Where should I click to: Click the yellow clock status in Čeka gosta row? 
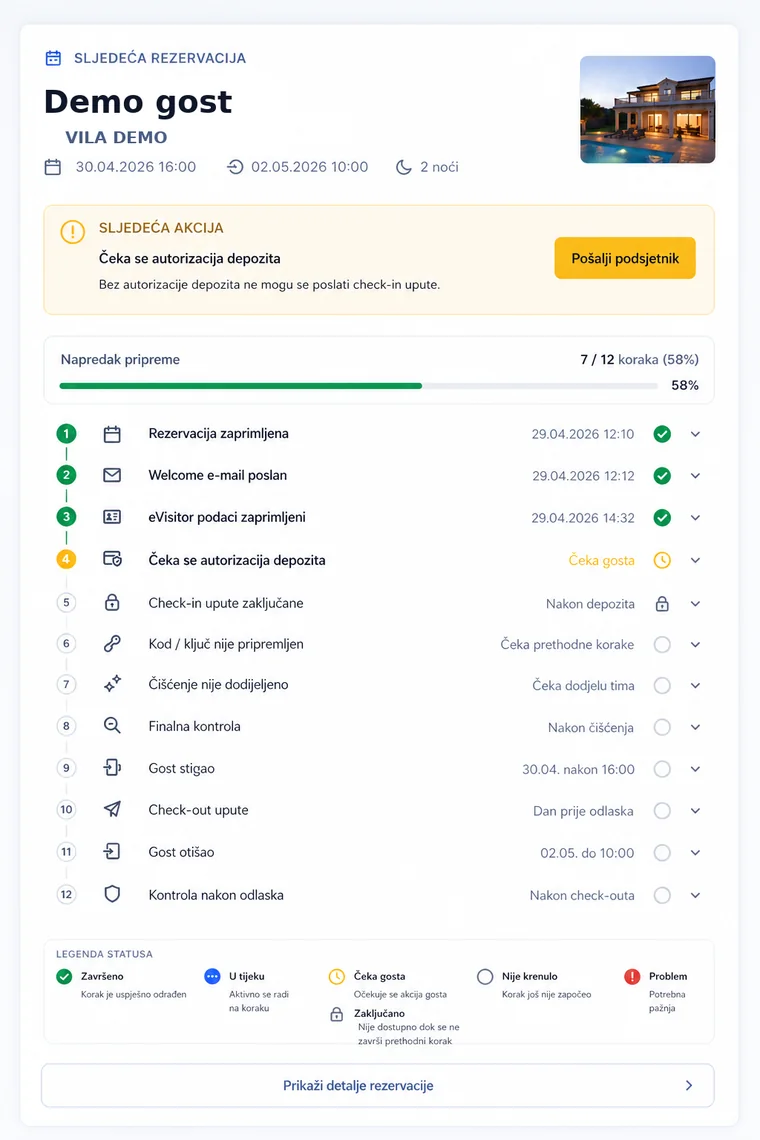click(x=662, y=561)
